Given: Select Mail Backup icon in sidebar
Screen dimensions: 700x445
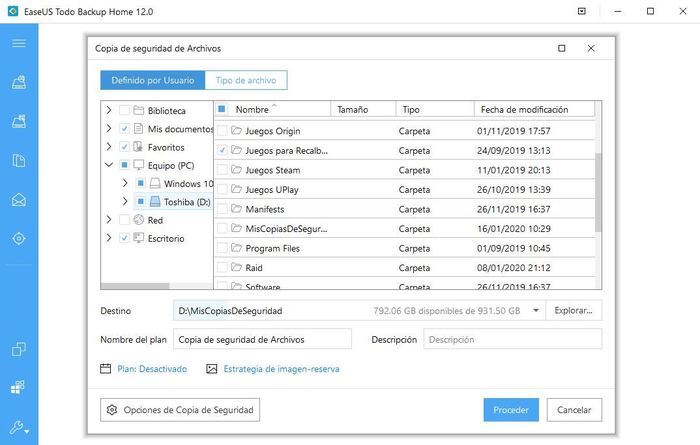Looking at the screenshot, I should pyautogui.click(x=19, y=200).
